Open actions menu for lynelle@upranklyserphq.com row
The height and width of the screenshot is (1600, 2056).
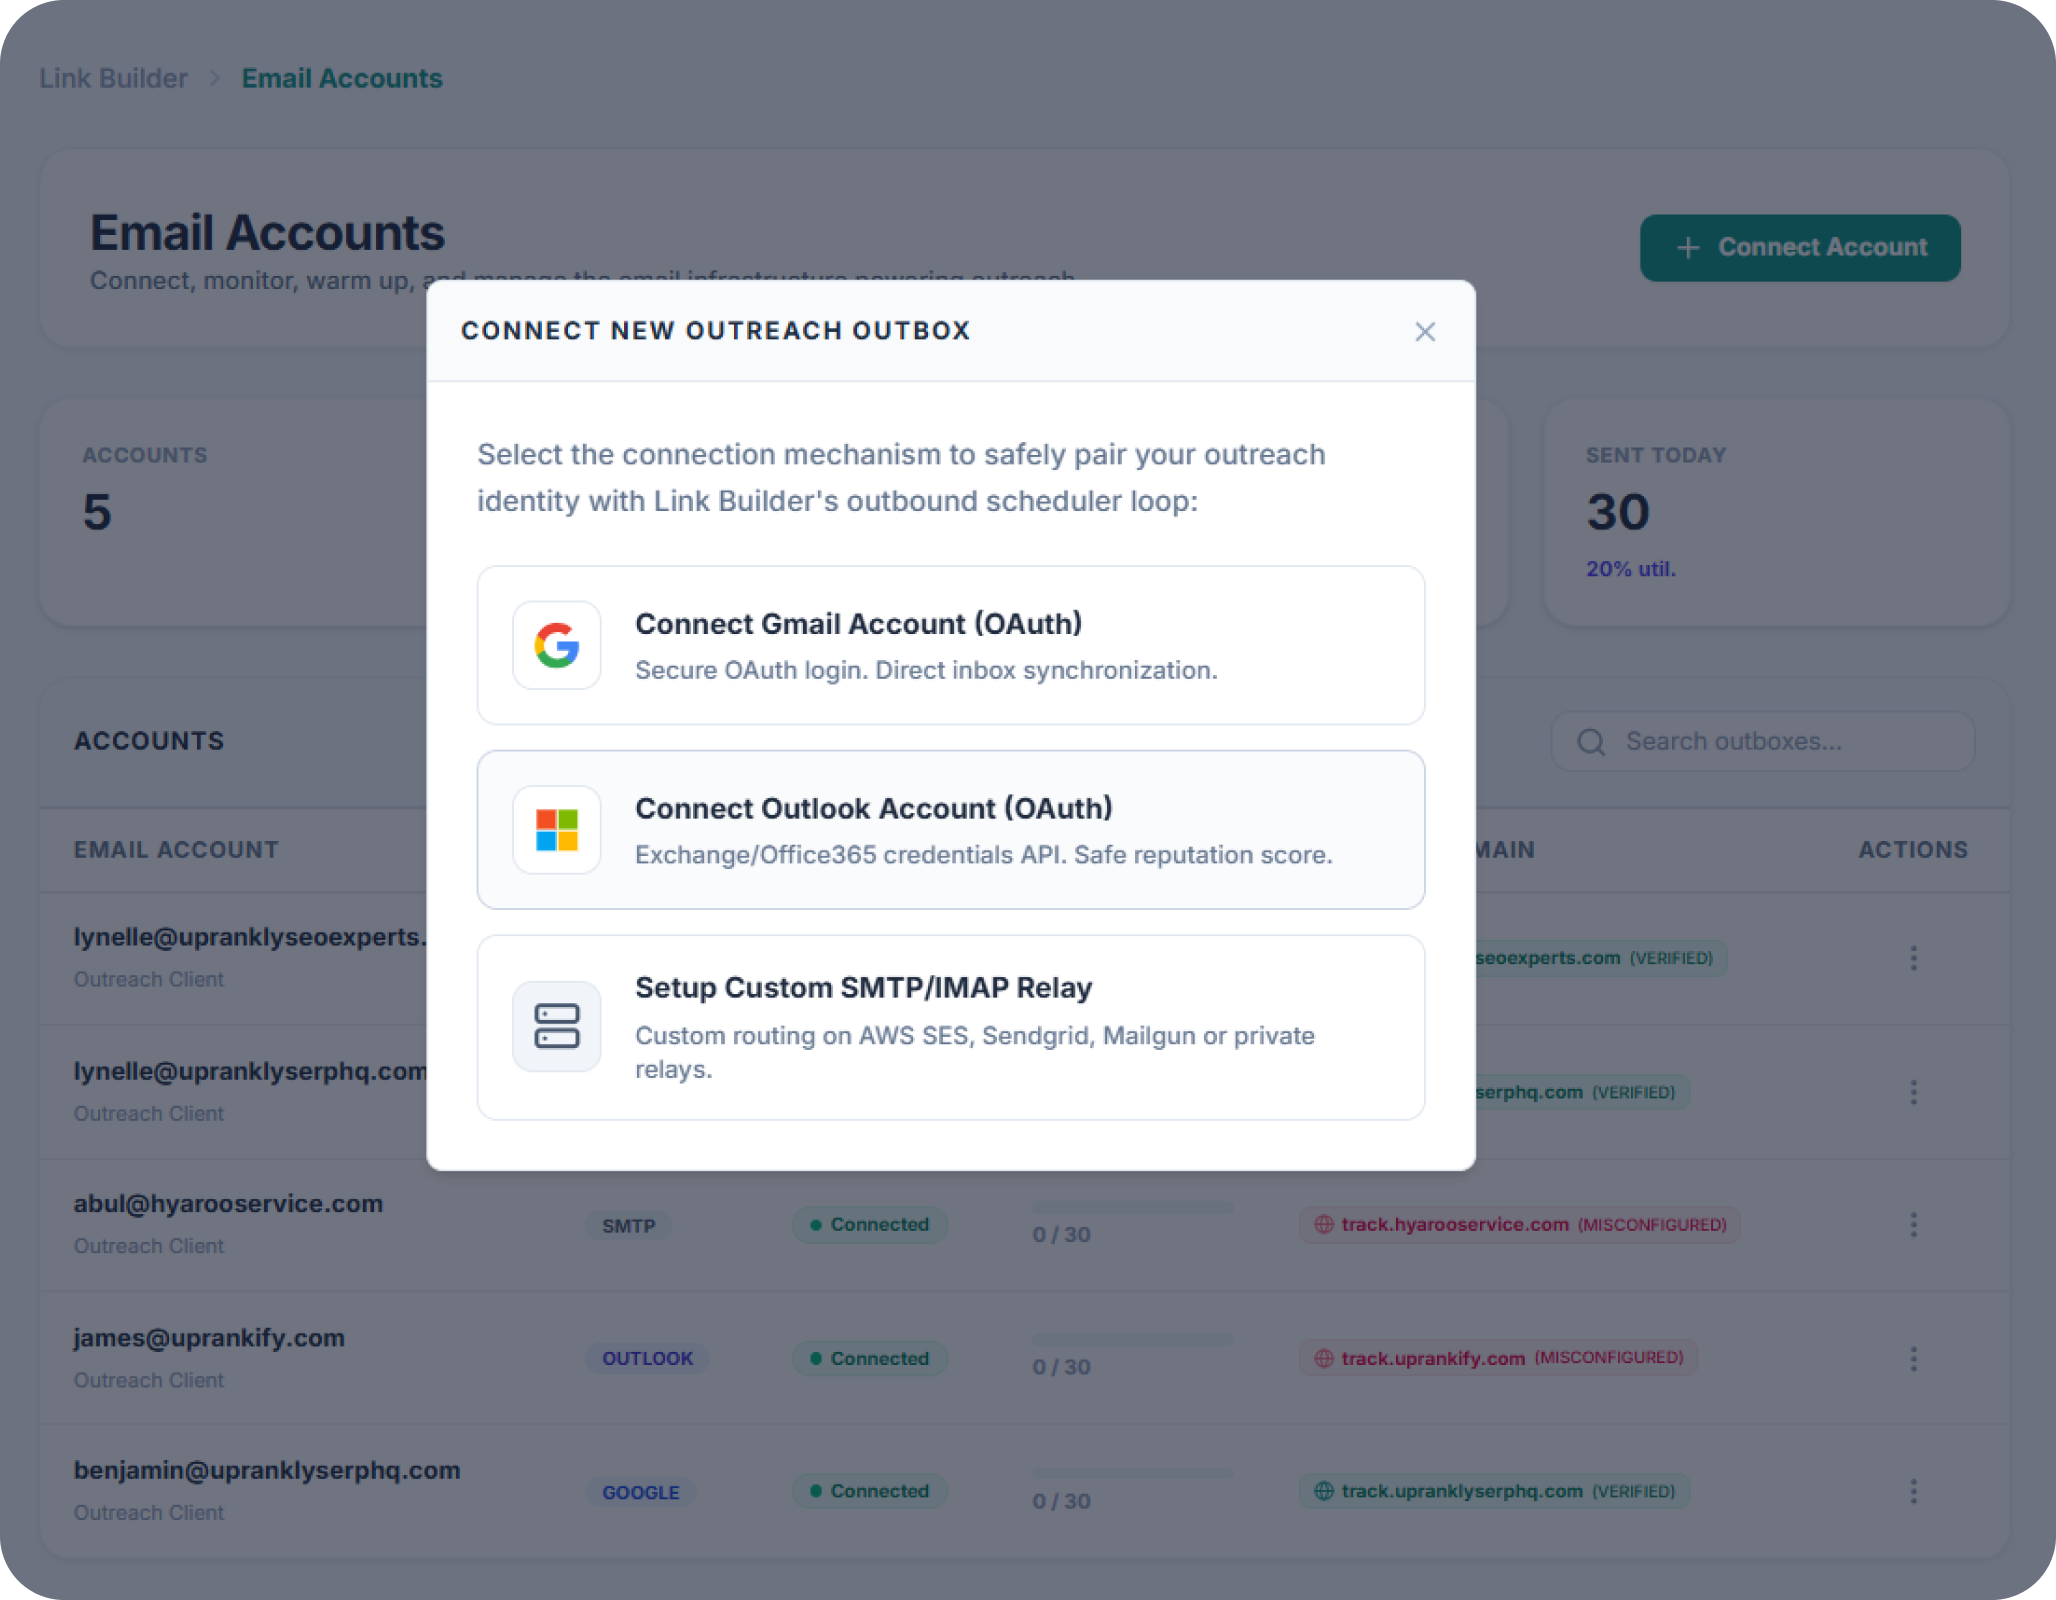pyautogui.click(x=1913, y=1092)
